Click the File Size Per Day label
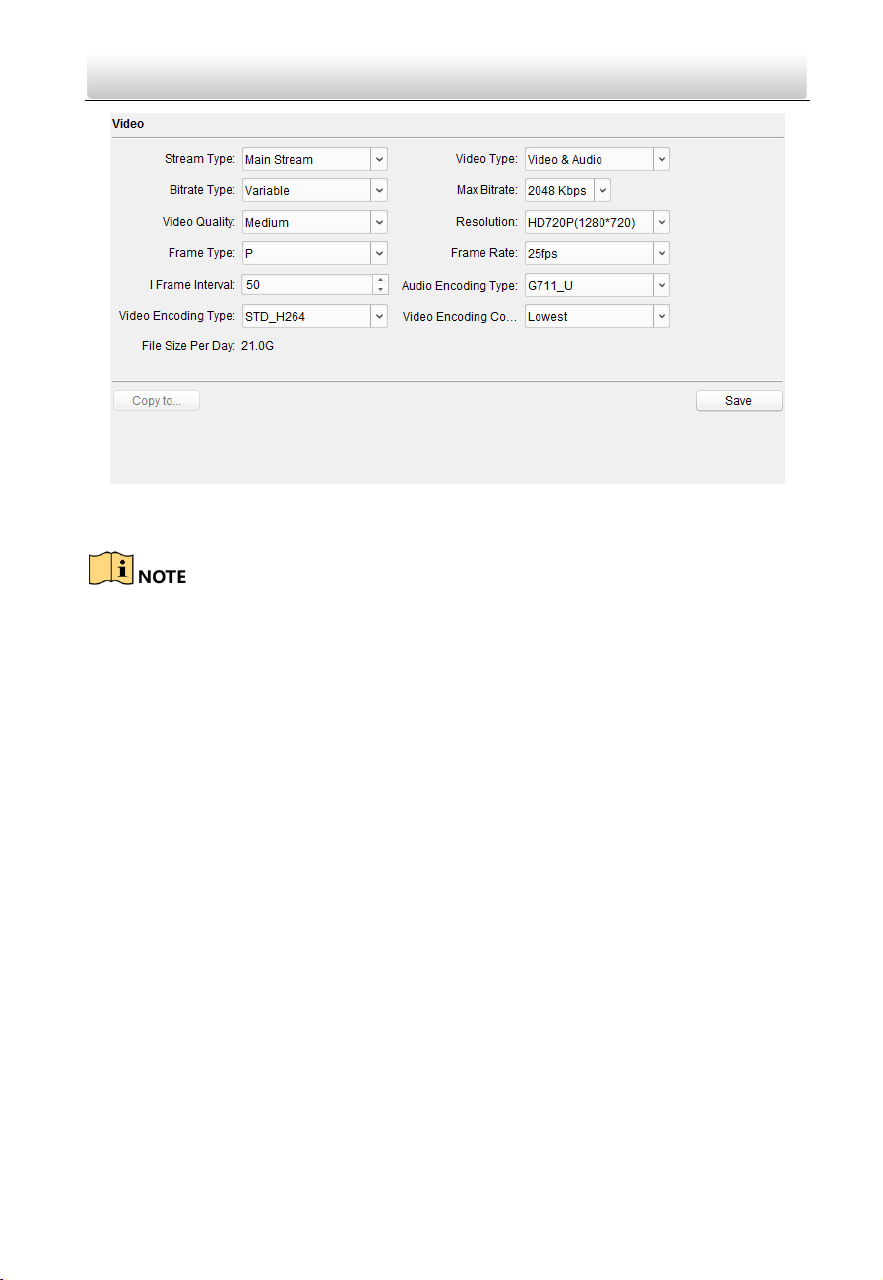Image resolution: width=883 pixels, height=1280 pixels. 188,348
